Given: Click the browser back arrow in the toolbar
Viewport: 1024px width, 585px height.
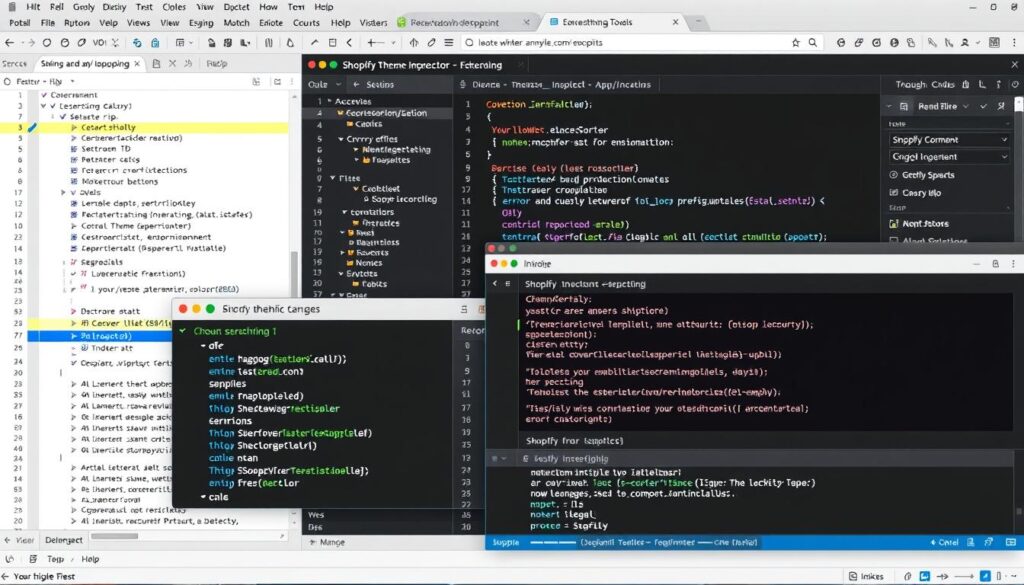Looking at the screenshot, I should (x=9, y=42).
